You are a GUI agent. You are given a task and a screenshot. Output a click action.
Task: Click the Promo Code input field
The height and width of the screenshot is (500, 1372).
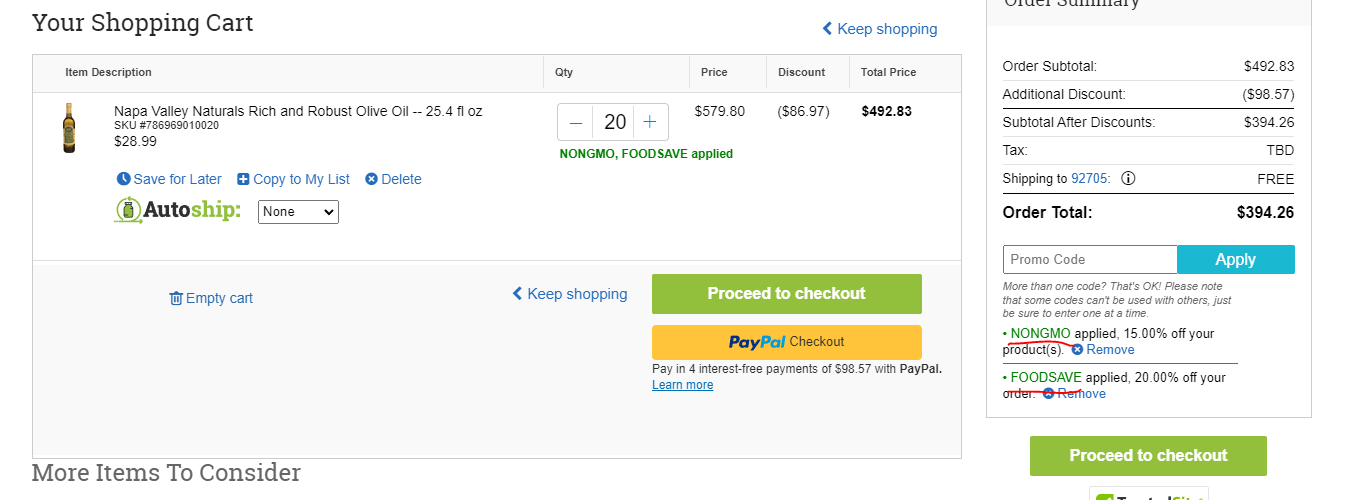click(x=1090, y=259)
